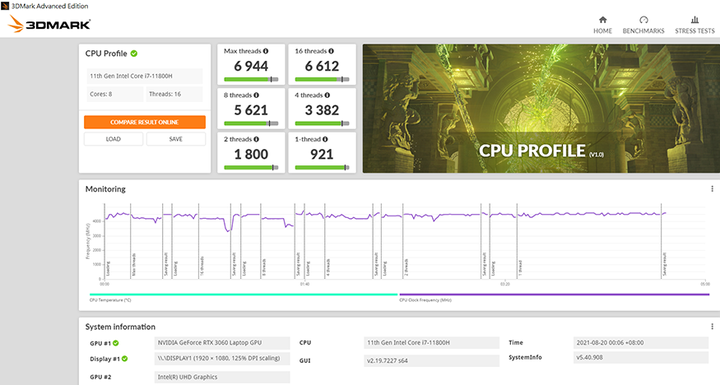Screen dimensions: 720x385
Task: Toggle the CPU Temperature legend line
Action: point(243,294)
